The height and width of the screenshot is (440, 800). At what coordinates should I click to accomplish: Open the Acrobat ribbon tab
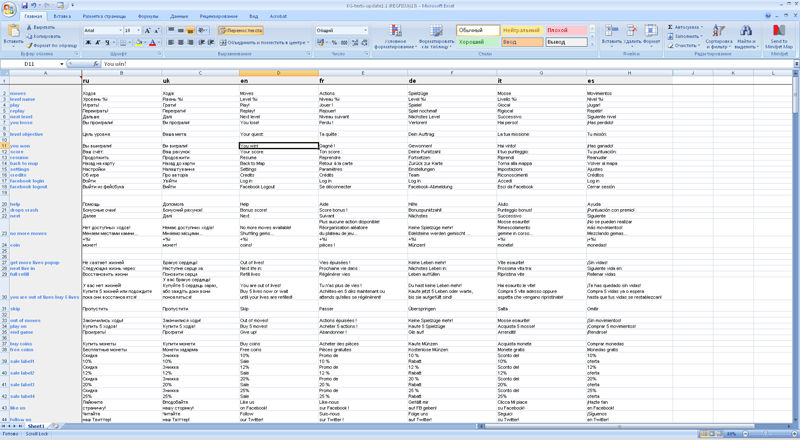pos(278,16)
